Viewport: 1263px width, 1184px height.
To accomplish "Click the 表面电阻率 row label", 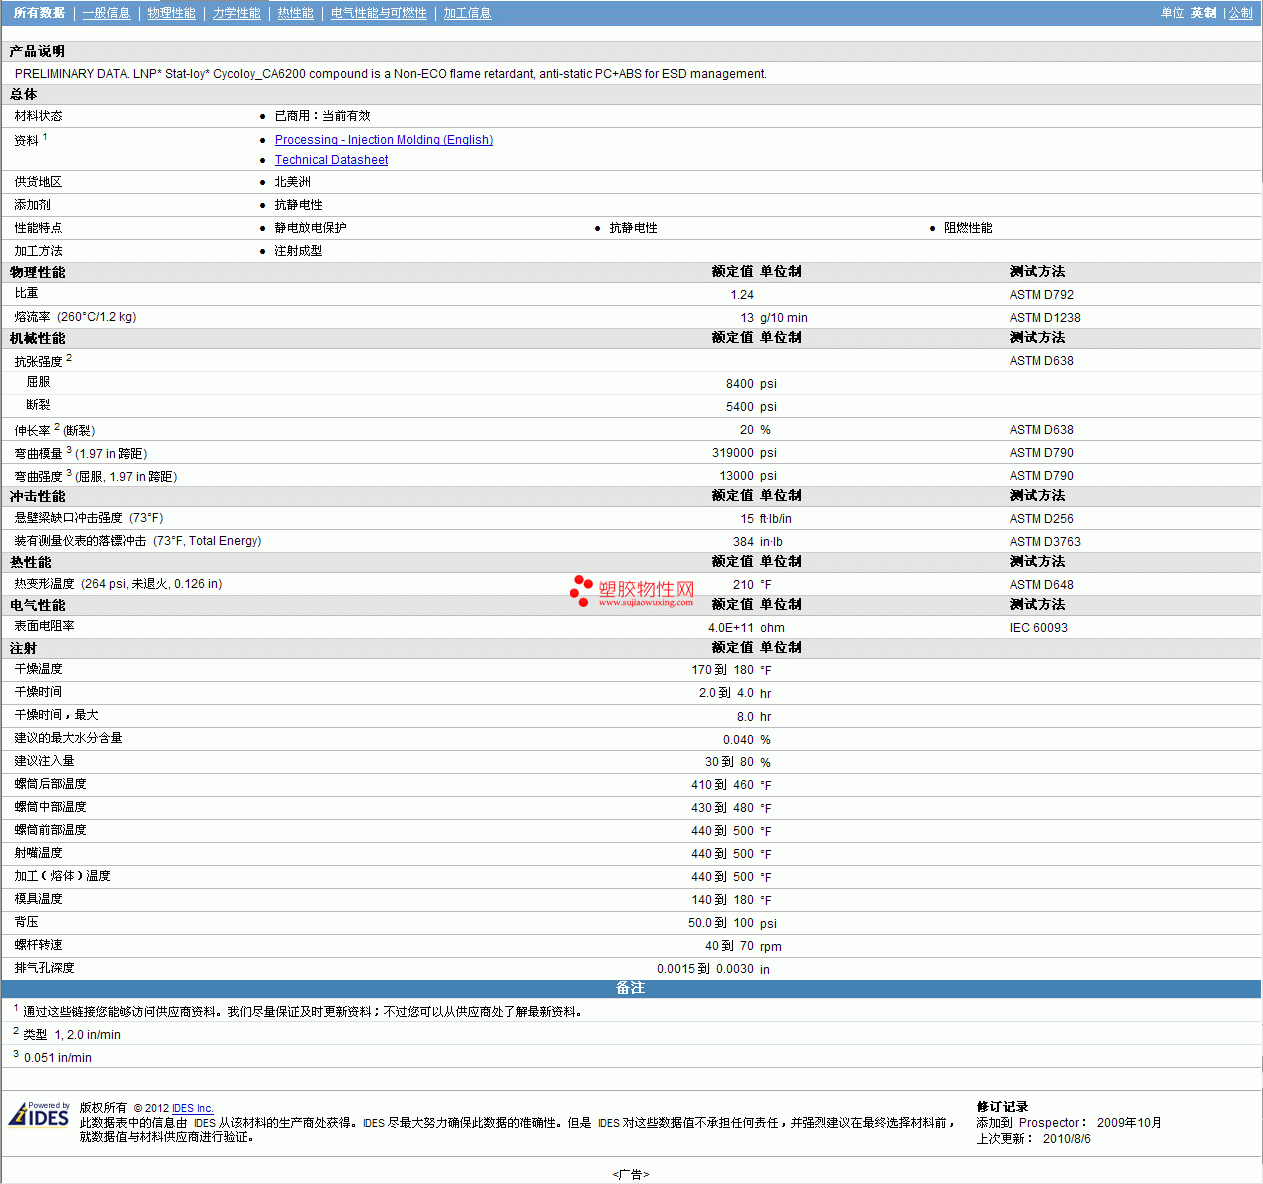I will [x=44, y=626].
